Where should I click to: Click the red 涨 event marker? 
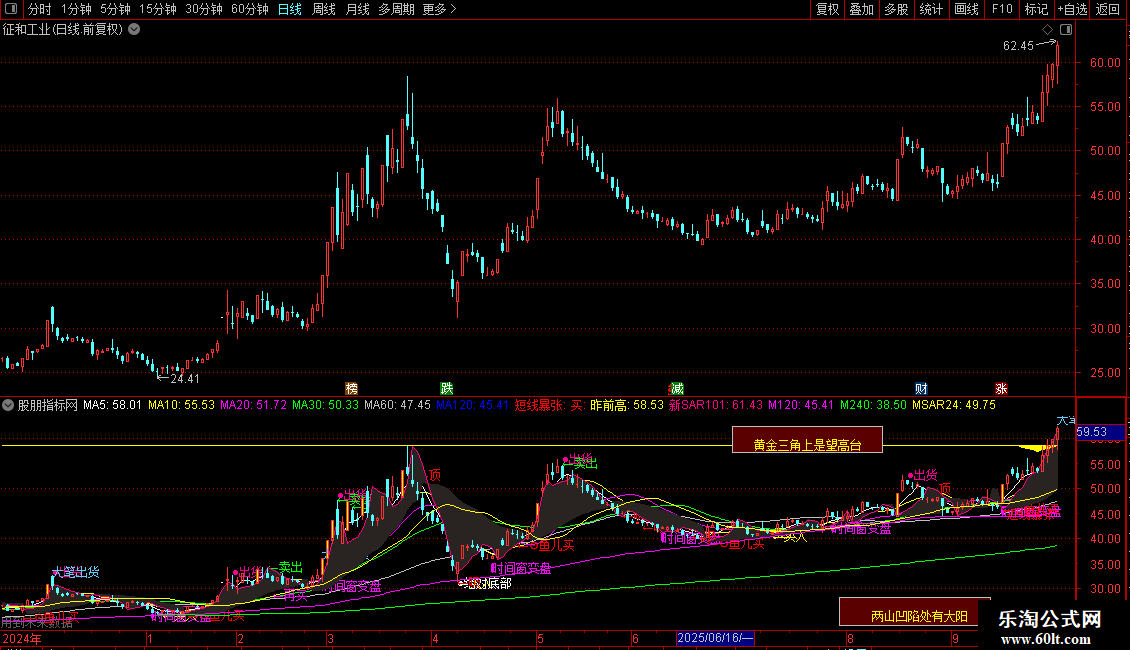pyautogui.click(x=1001, y=388)
